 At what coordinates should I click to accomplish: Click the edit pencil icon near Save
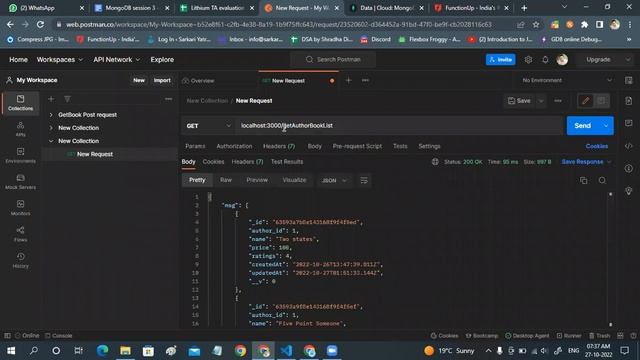(585, 101)
